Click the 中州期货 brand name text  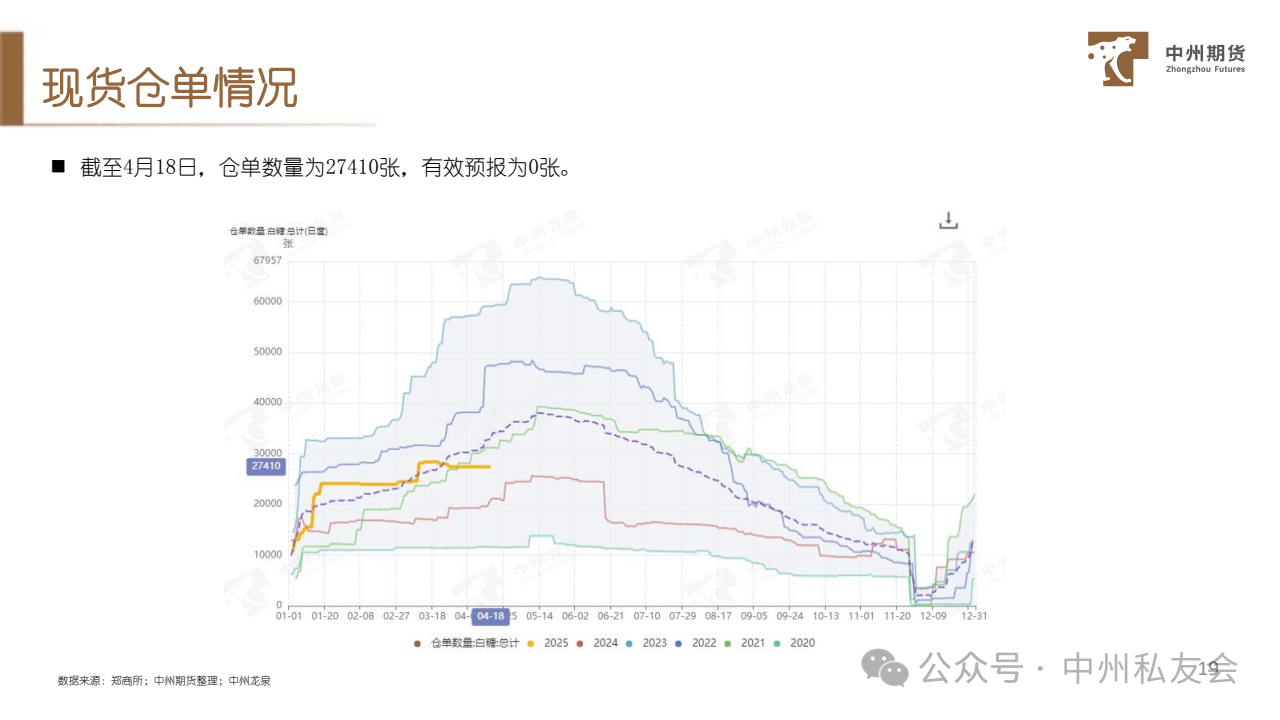[1205, 53]
